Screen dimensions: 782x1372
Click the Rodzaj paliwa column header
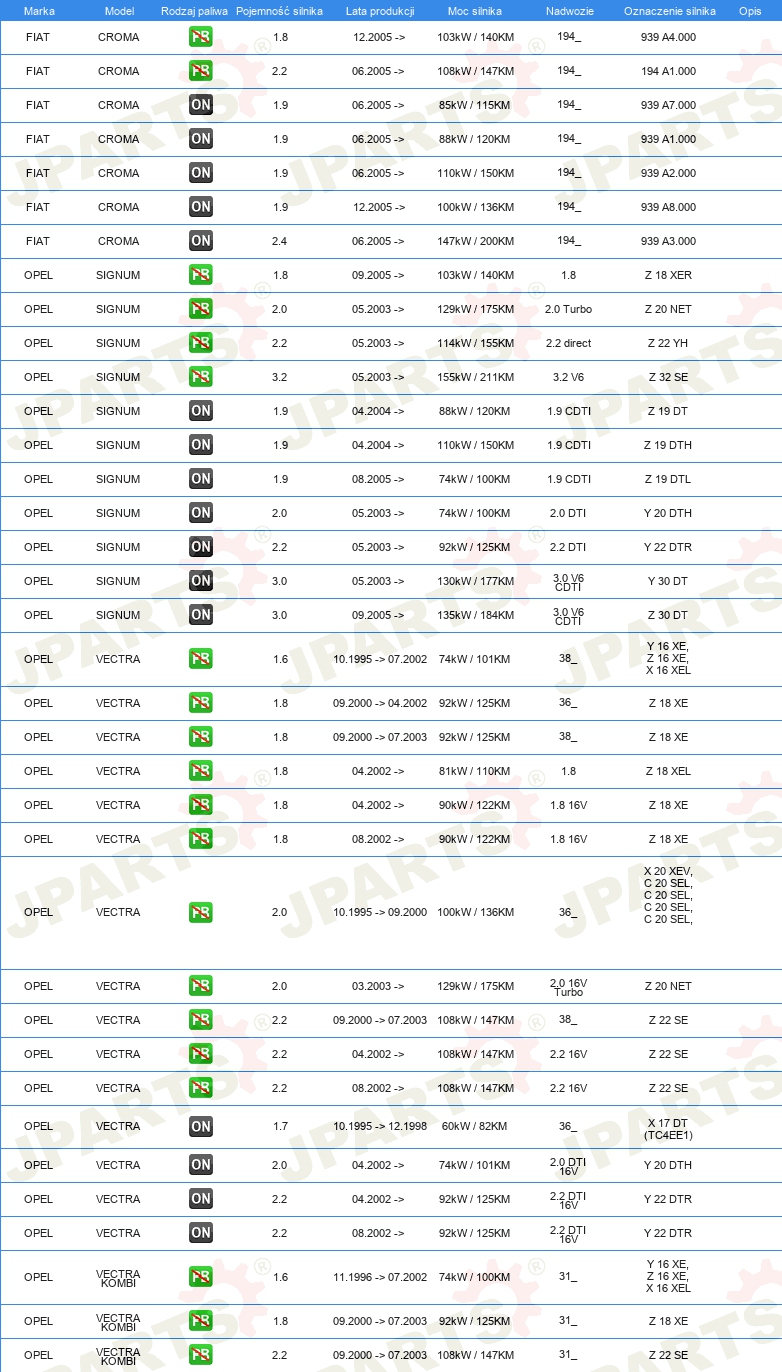click(x=194, y=10)
